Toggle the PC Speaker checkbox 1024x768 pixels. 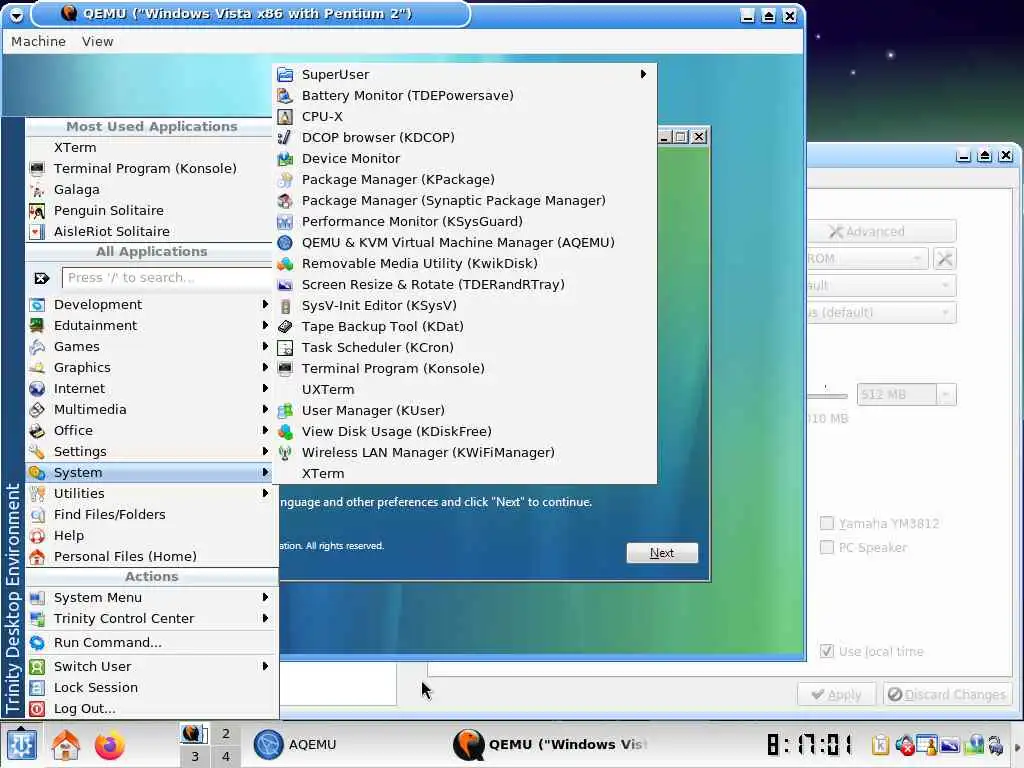[827, 547]
